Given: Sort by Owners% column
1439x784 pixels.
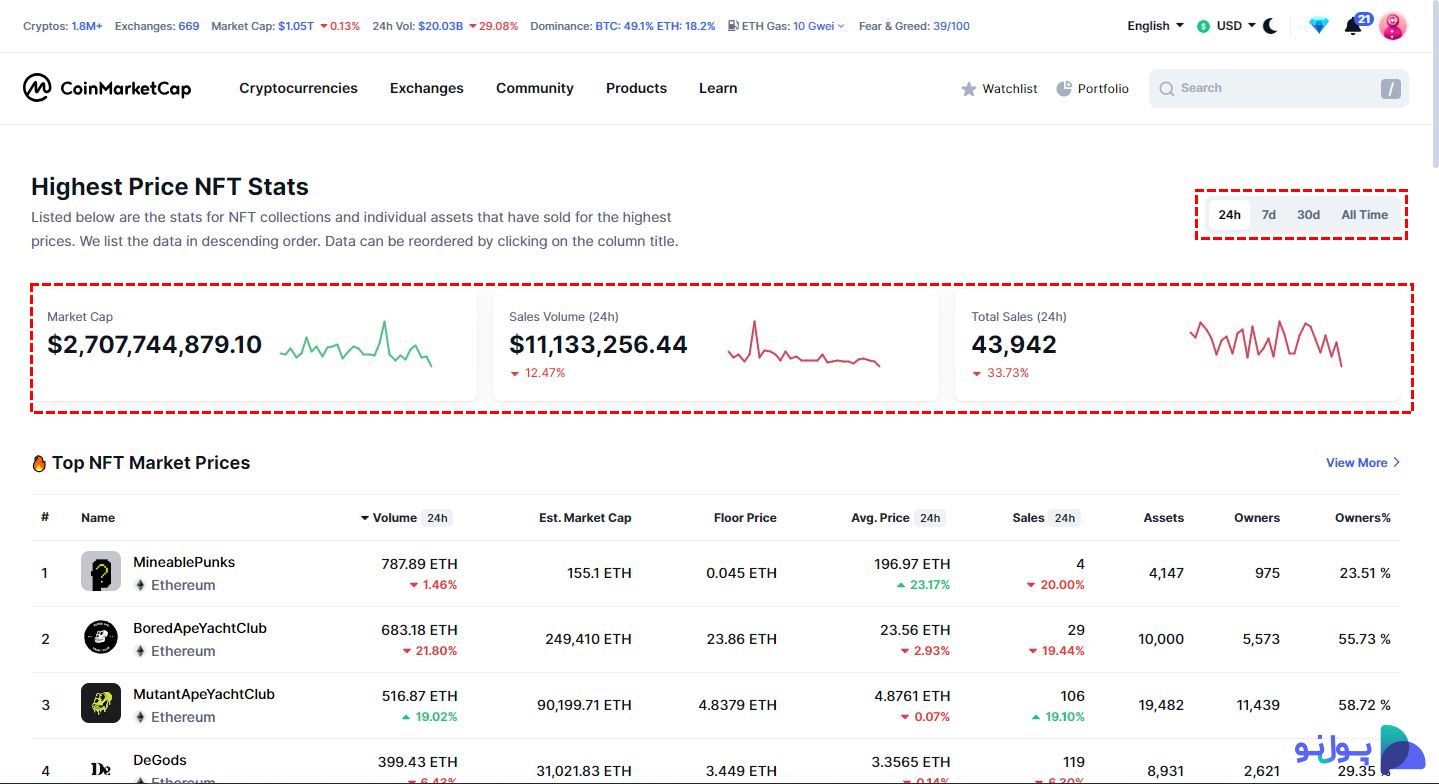Looking at the screenshot, I should [x=1363, y=518].
